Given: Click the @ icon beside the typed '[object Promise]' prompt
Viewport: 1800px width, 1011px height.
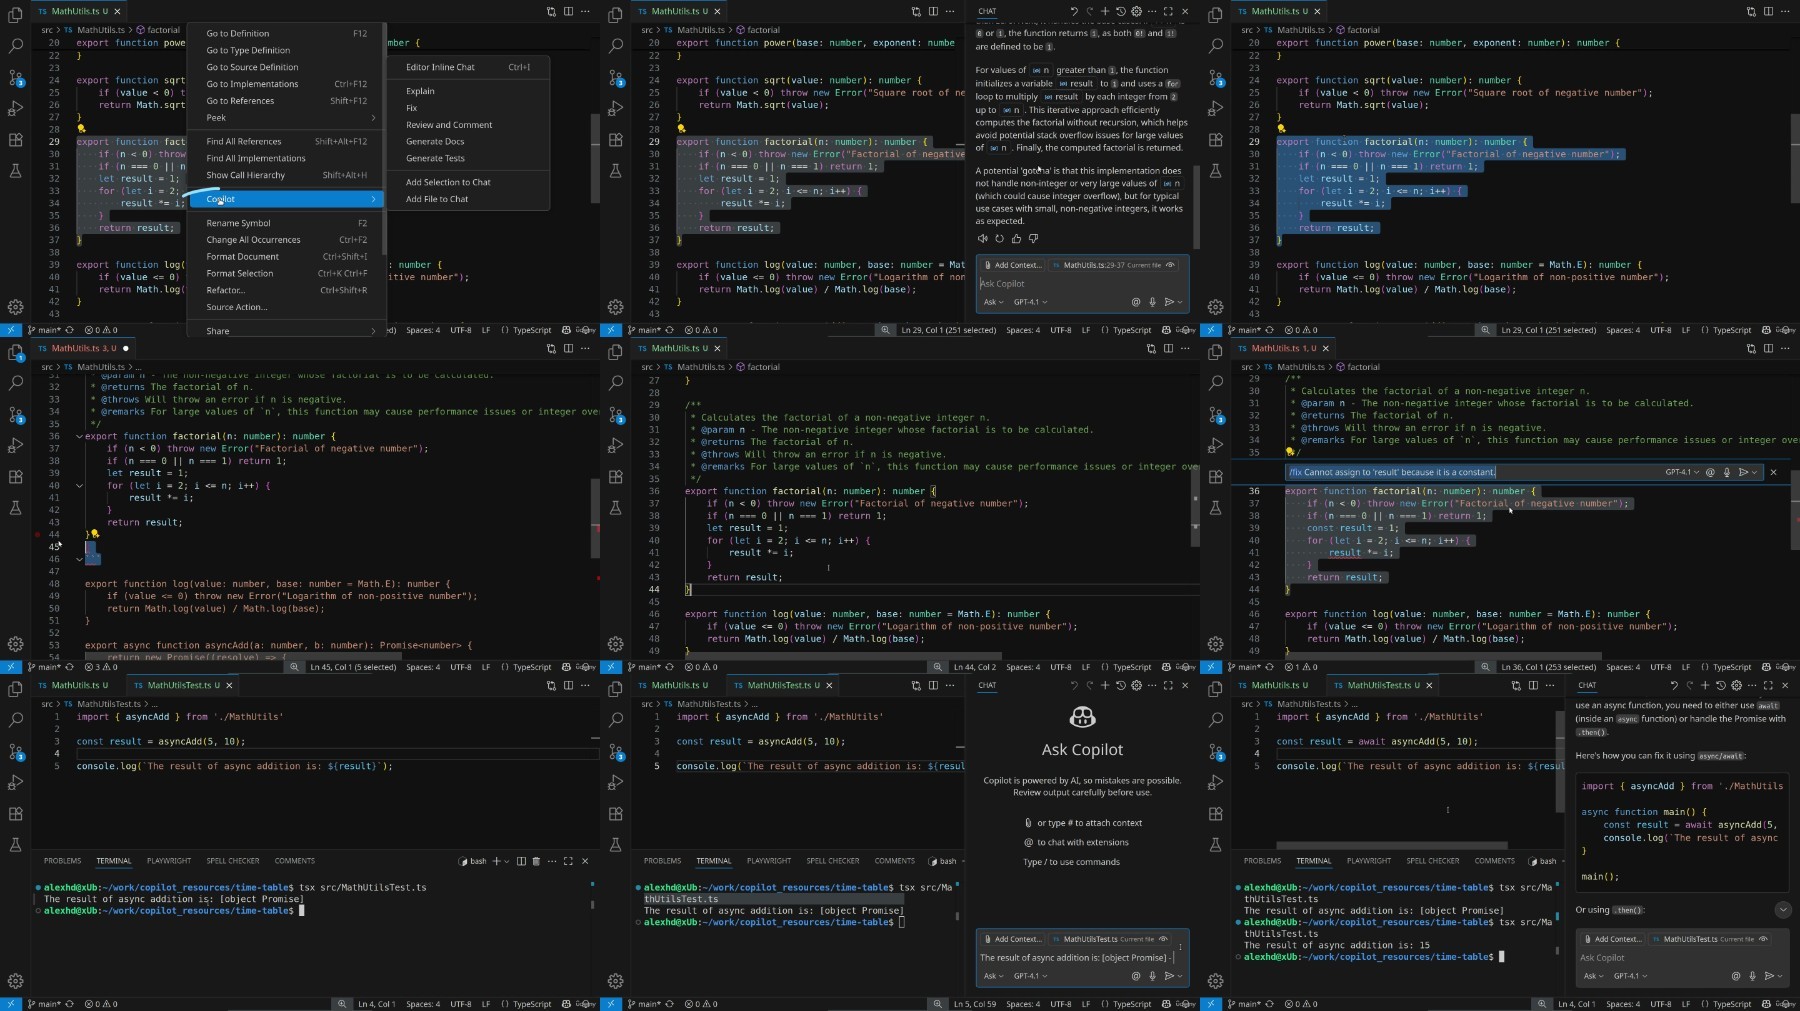Looking at the screenshot, I should coord(1135,976).
